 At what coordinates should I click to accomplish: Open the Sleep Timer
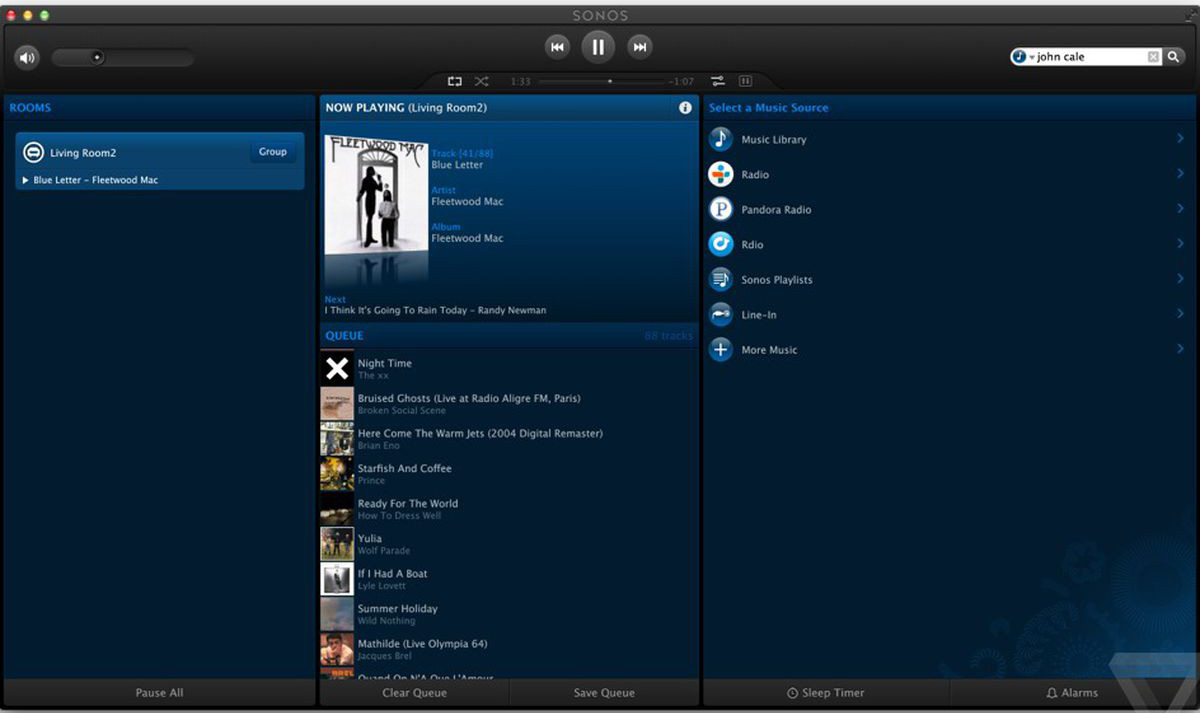[826, 693]
